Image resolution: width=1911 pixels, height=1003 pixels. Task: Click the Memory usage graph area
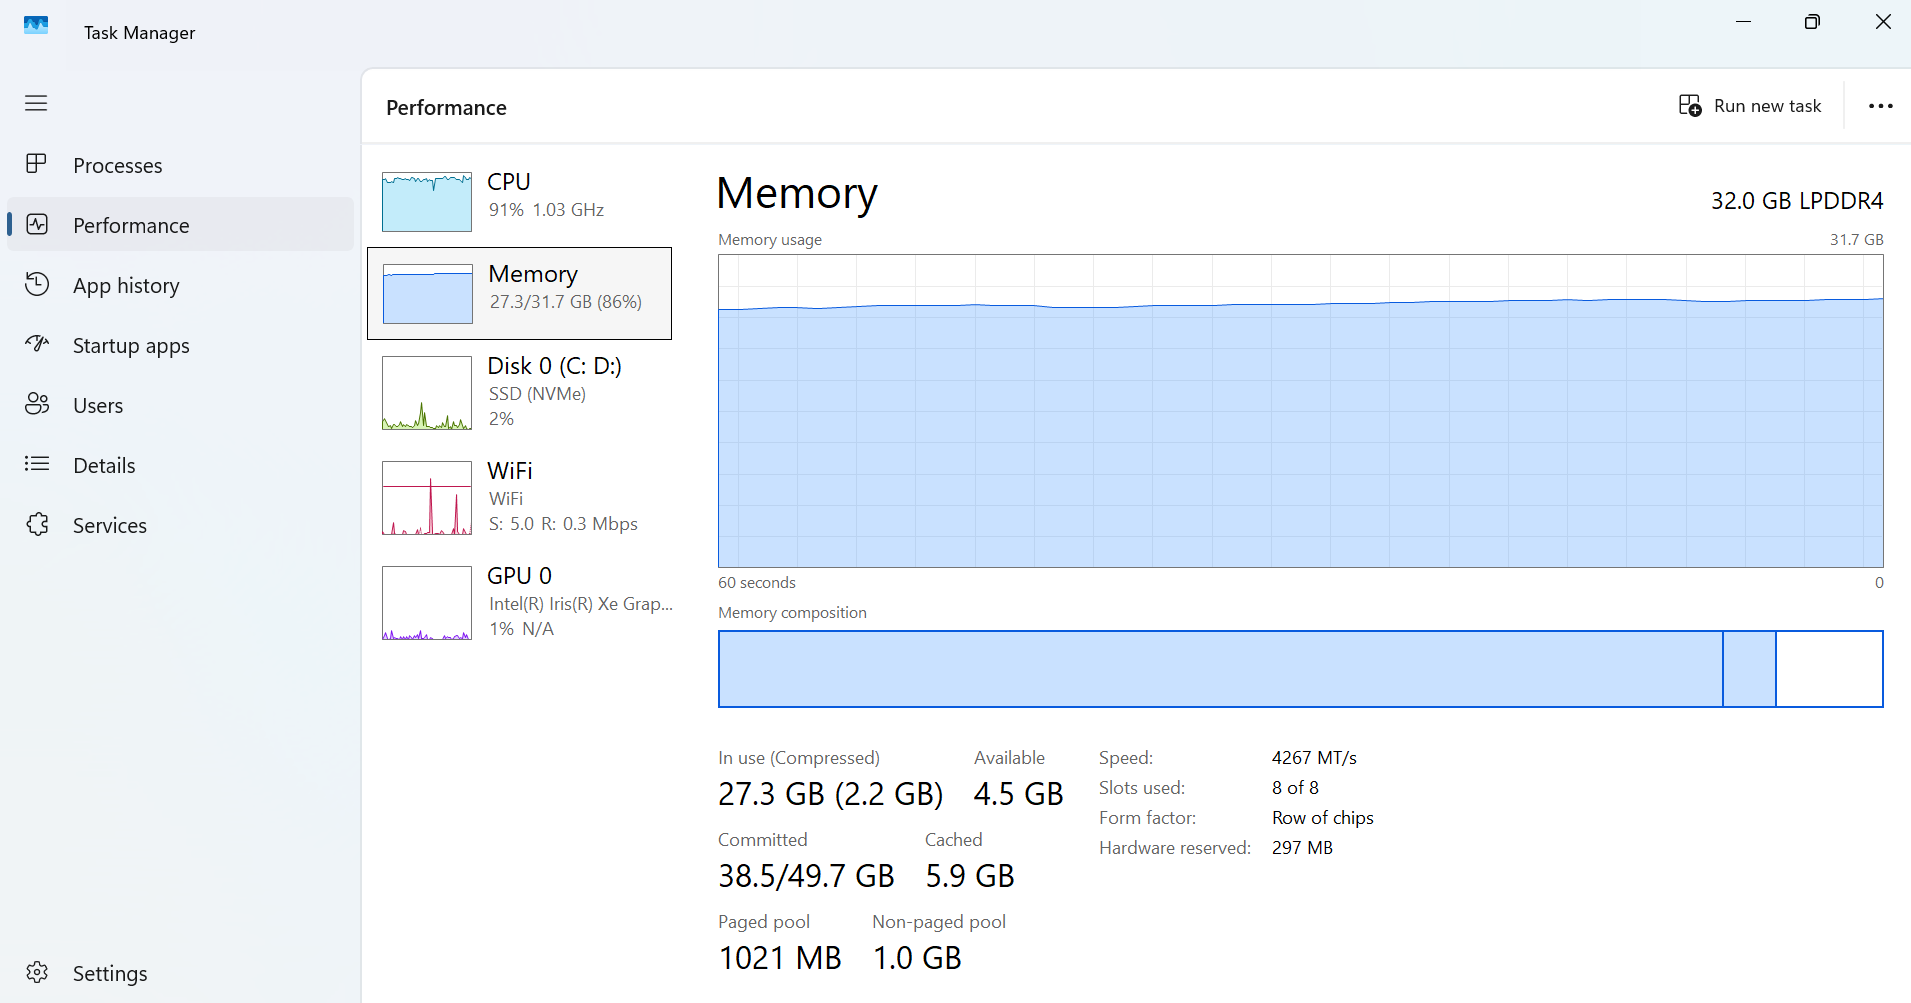[x=1300, y=411]
